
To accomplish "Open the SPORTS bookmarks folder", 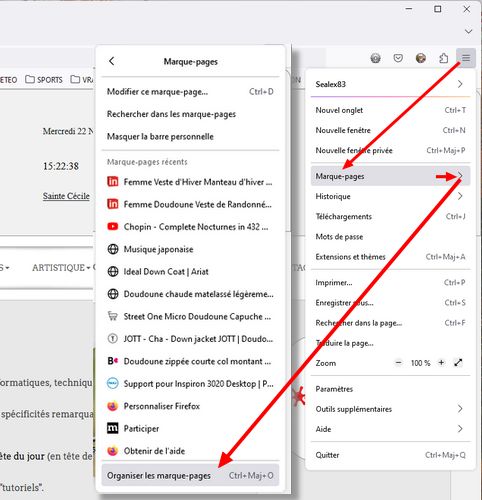I will pyautogui.click(x=44, y=80).
